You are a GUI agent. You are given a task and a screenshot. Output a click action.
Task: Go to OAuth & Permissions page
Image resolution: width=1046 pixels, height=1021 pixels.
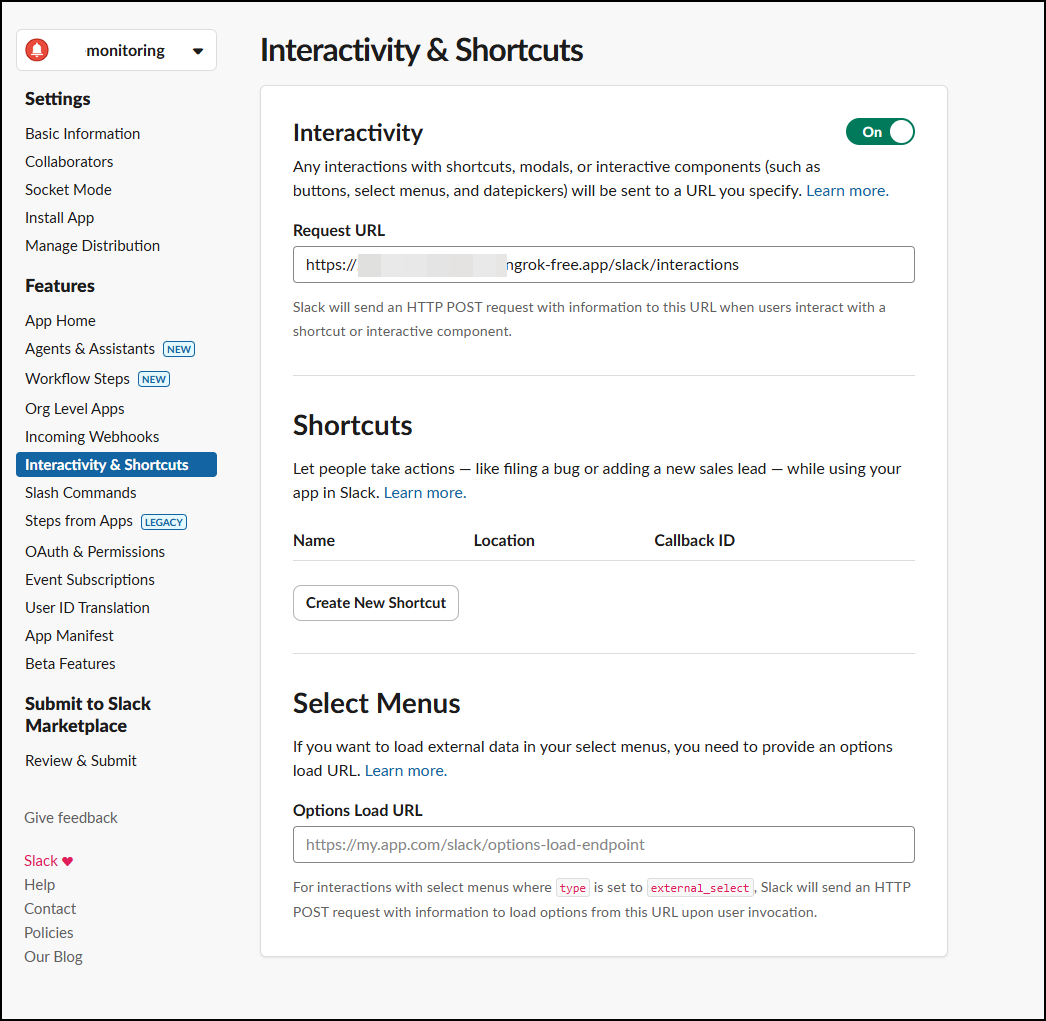pyautogui.click(x=95, y=552)
